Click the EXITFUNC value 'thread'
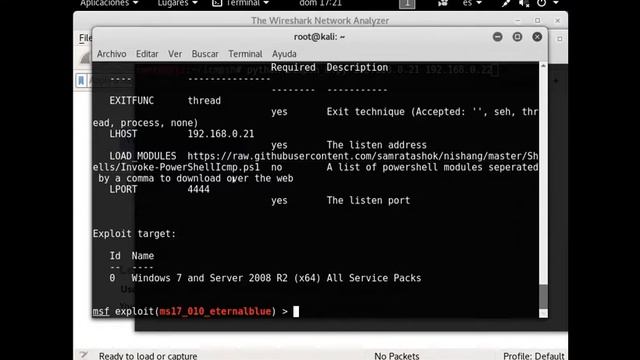640x360 pixels. click(x=204, y=100)
